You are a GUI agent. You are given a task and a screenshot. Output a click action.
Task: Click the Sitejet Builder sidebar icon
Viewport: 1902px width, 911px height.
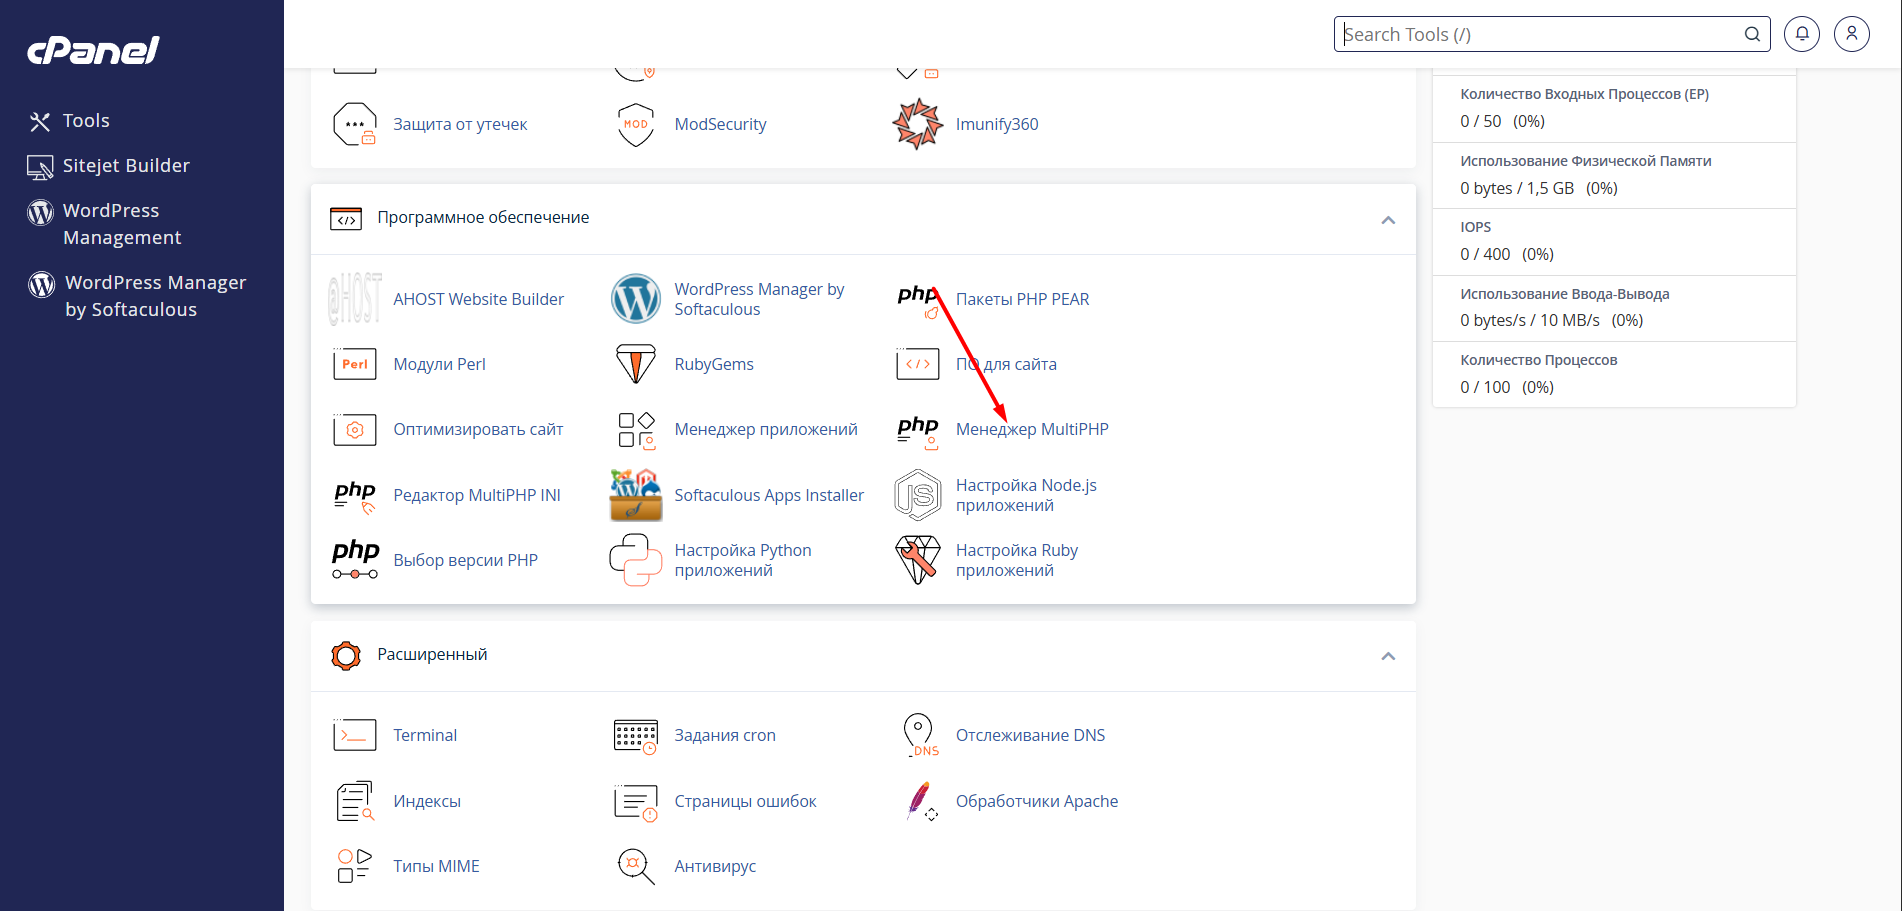click(40, 167)
